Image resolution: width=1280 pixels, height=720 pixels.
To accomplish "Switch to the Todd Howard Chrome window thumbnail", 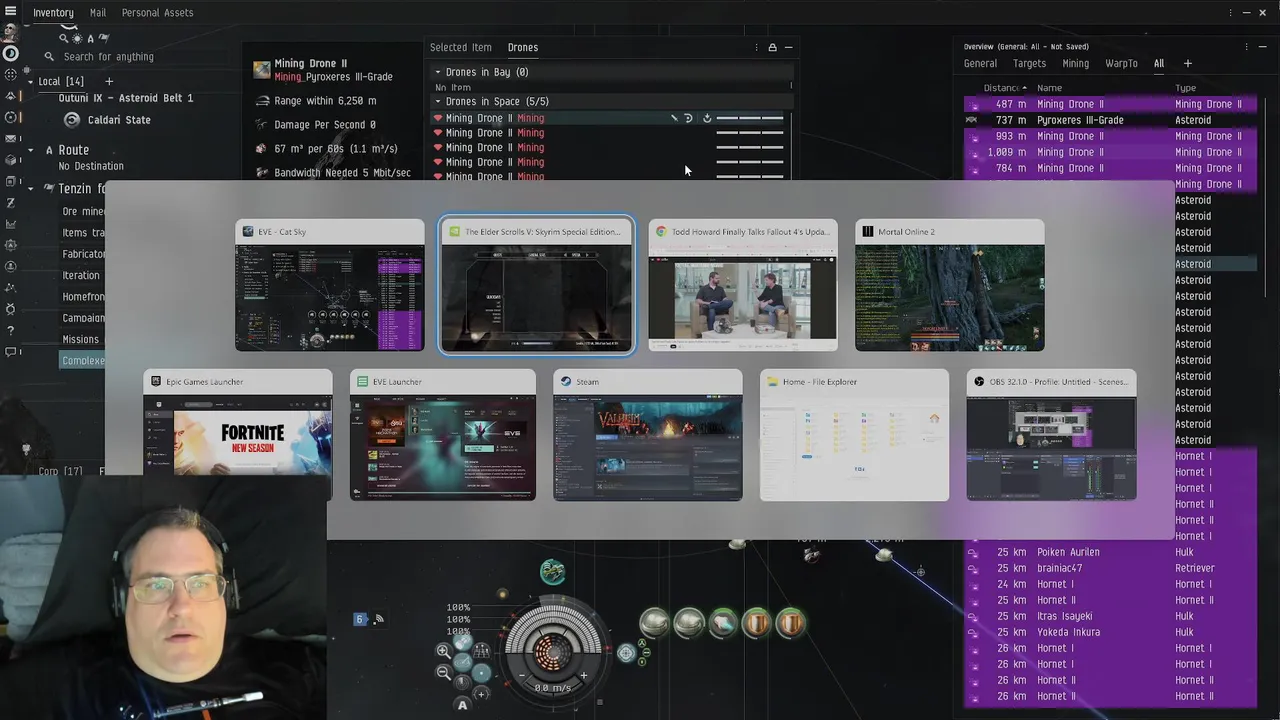I will [743, 285].
